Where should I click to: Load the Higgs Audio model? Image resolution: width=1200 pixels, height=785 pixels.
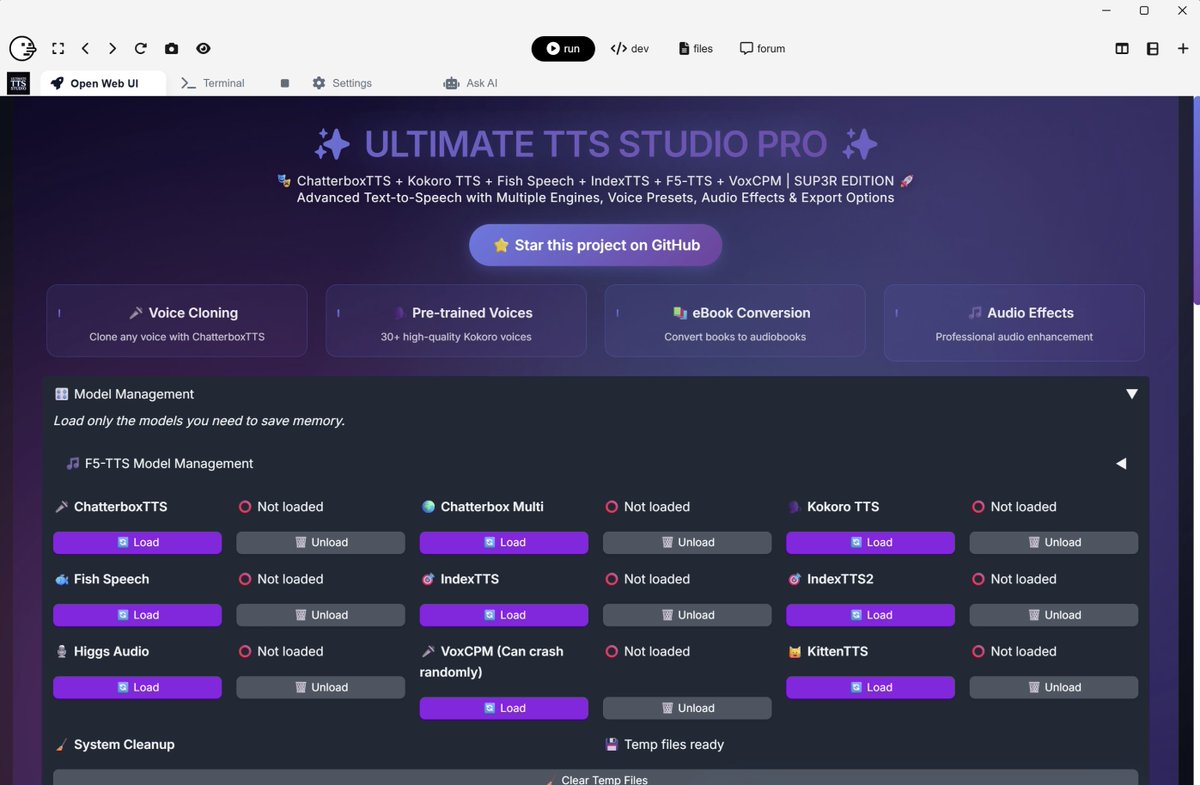137,687
